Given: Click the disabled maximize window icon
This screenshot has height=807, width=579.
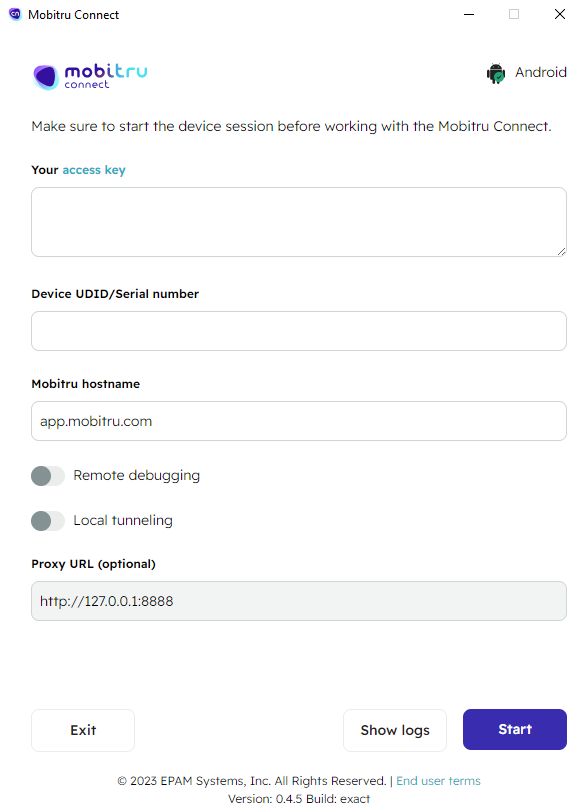Looking at the screenshot, I should click(514, 14).
